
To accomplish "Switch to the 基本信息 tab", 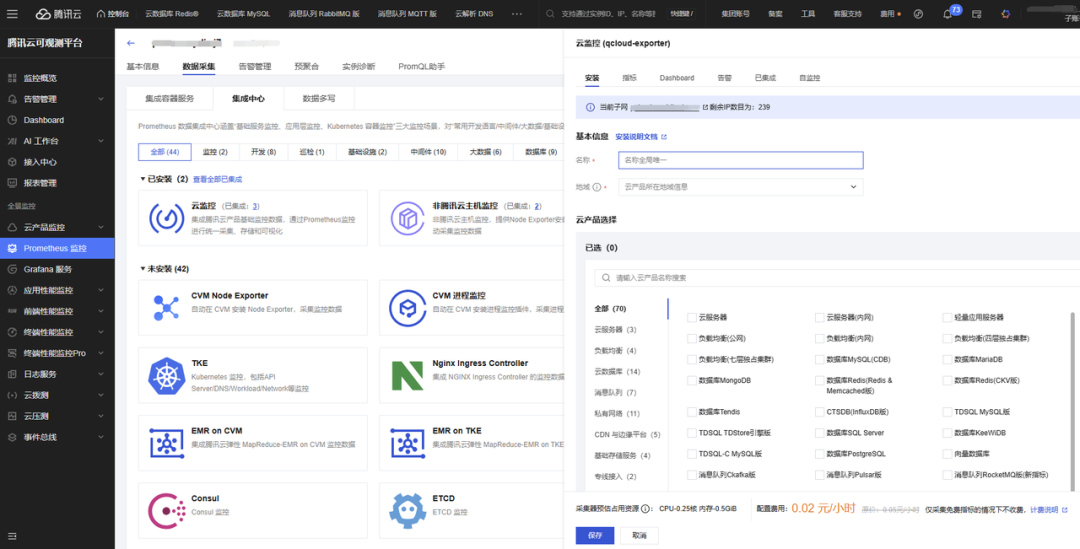I will (x=143, y=67).
